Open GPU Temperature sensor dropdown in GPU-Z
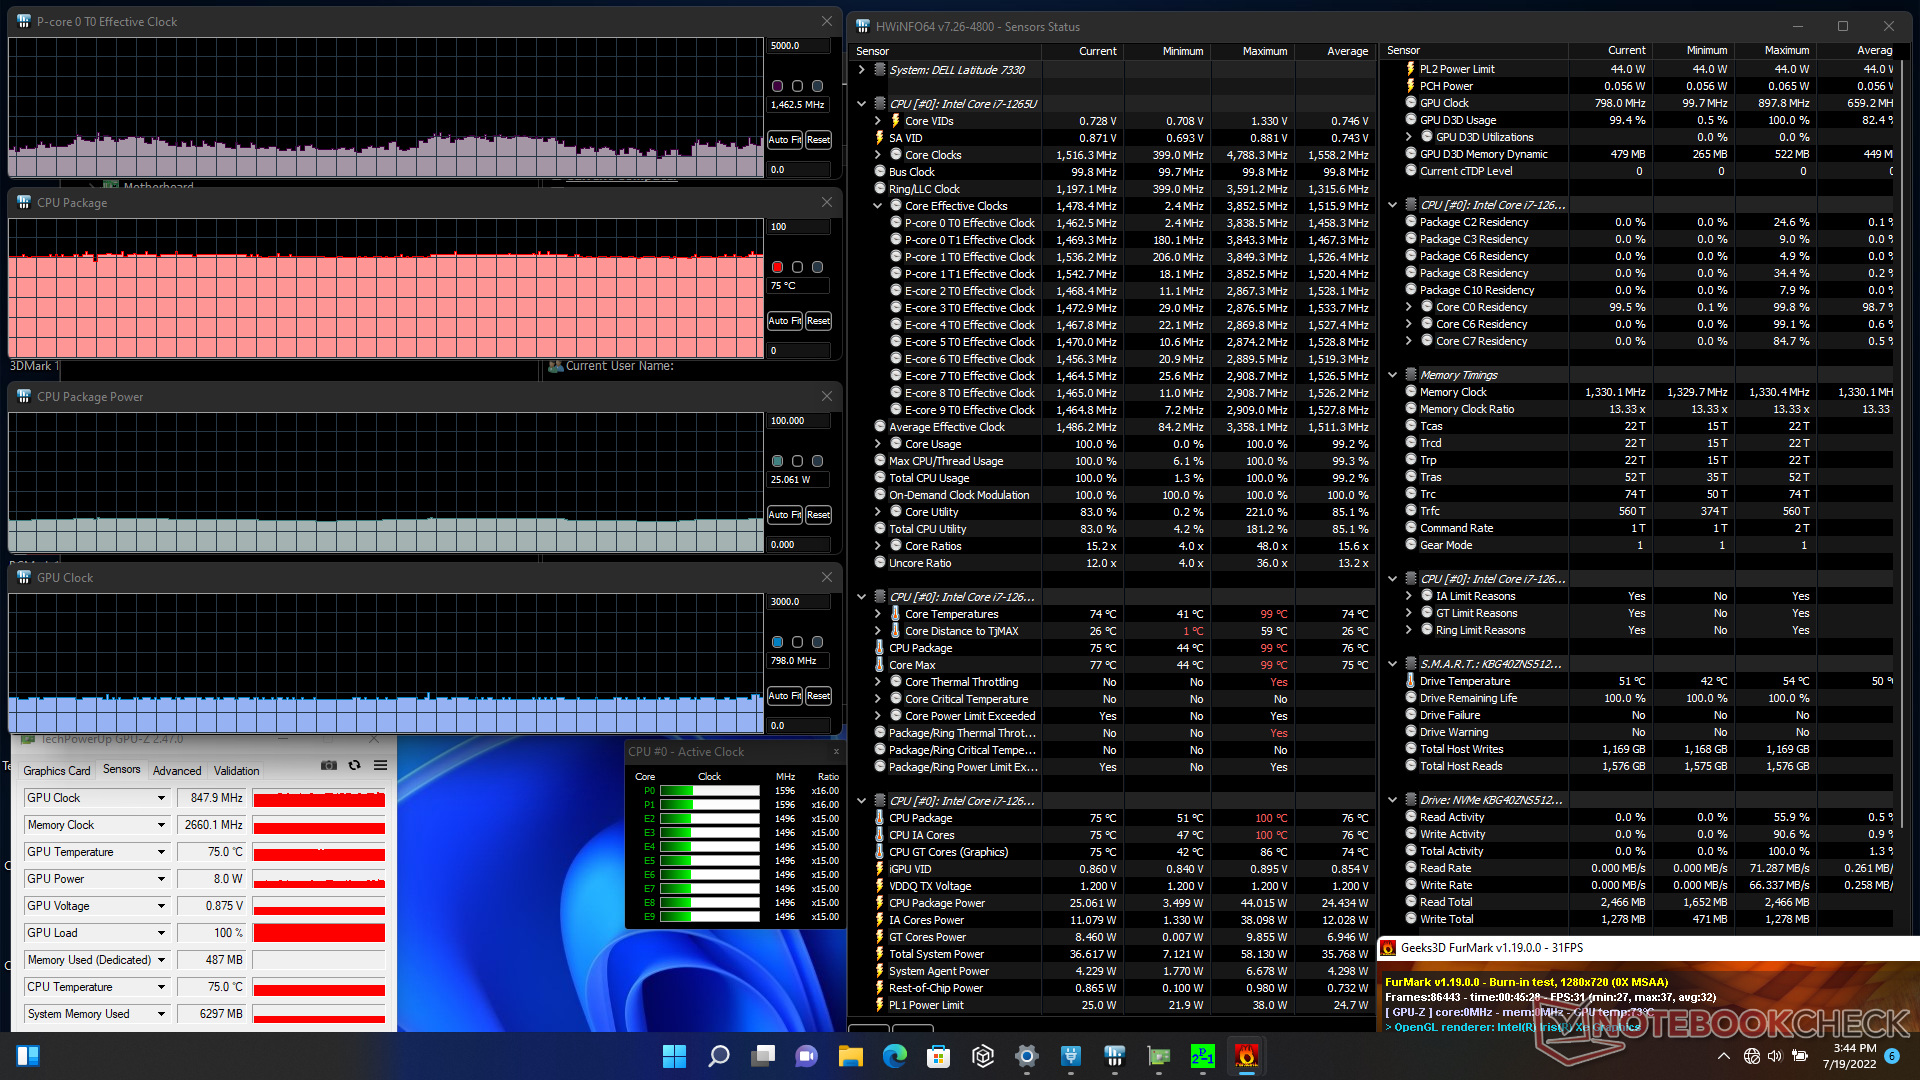 coord(161,852)
